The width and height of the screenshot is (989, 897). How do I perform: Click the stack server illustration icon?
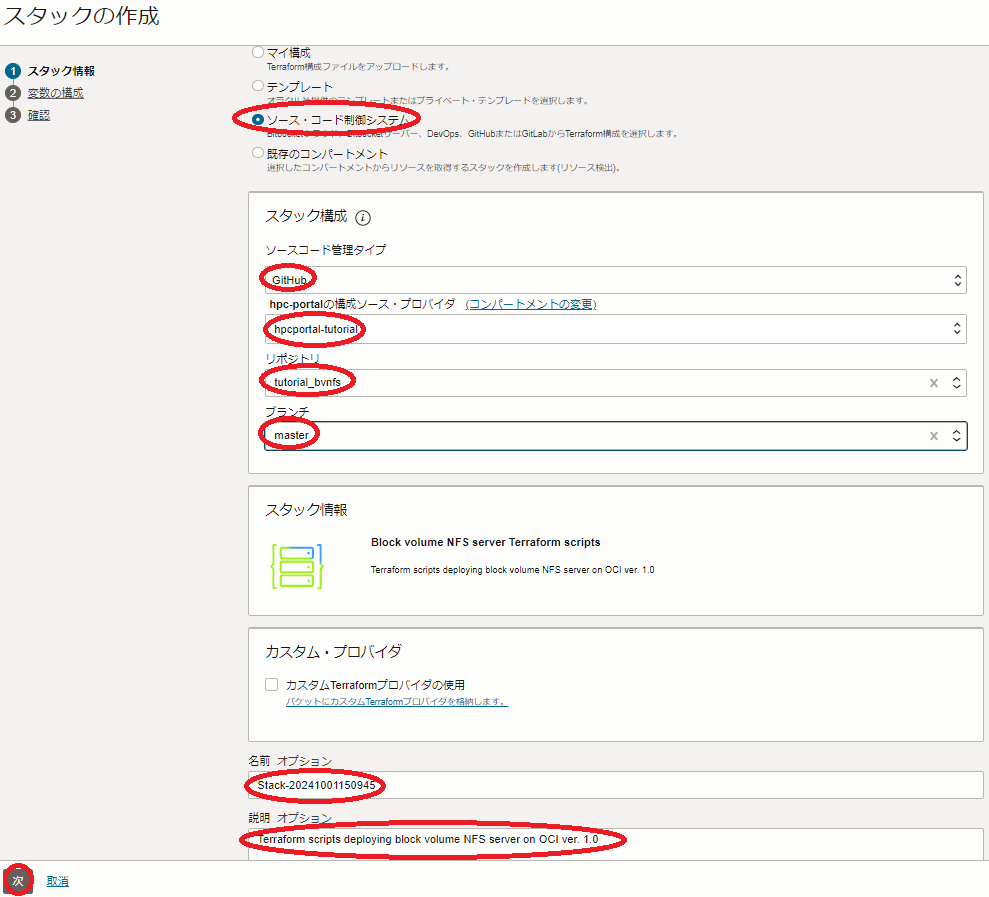tap(297, 565)
